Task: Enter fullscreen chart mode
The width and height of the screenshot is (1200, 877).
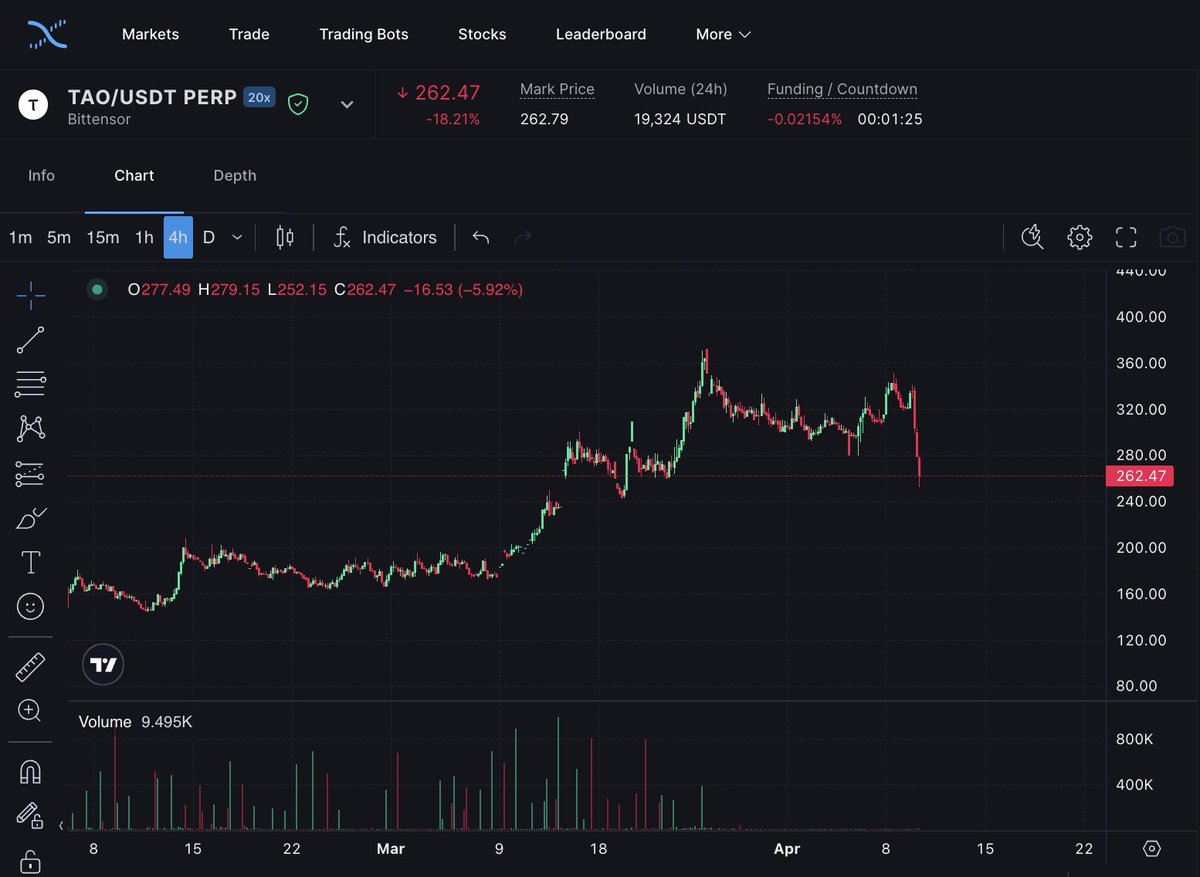Action: [1126, 237]
